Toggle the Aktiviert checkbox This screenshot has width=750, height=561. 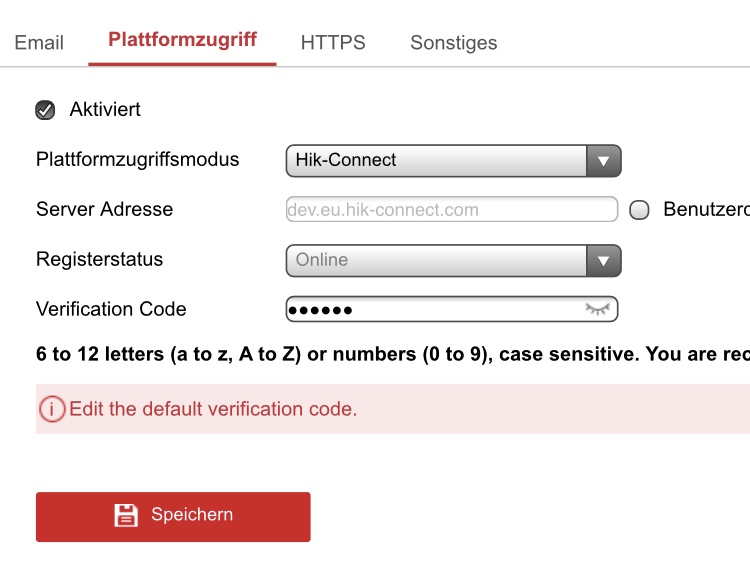(x=45, y=110)
